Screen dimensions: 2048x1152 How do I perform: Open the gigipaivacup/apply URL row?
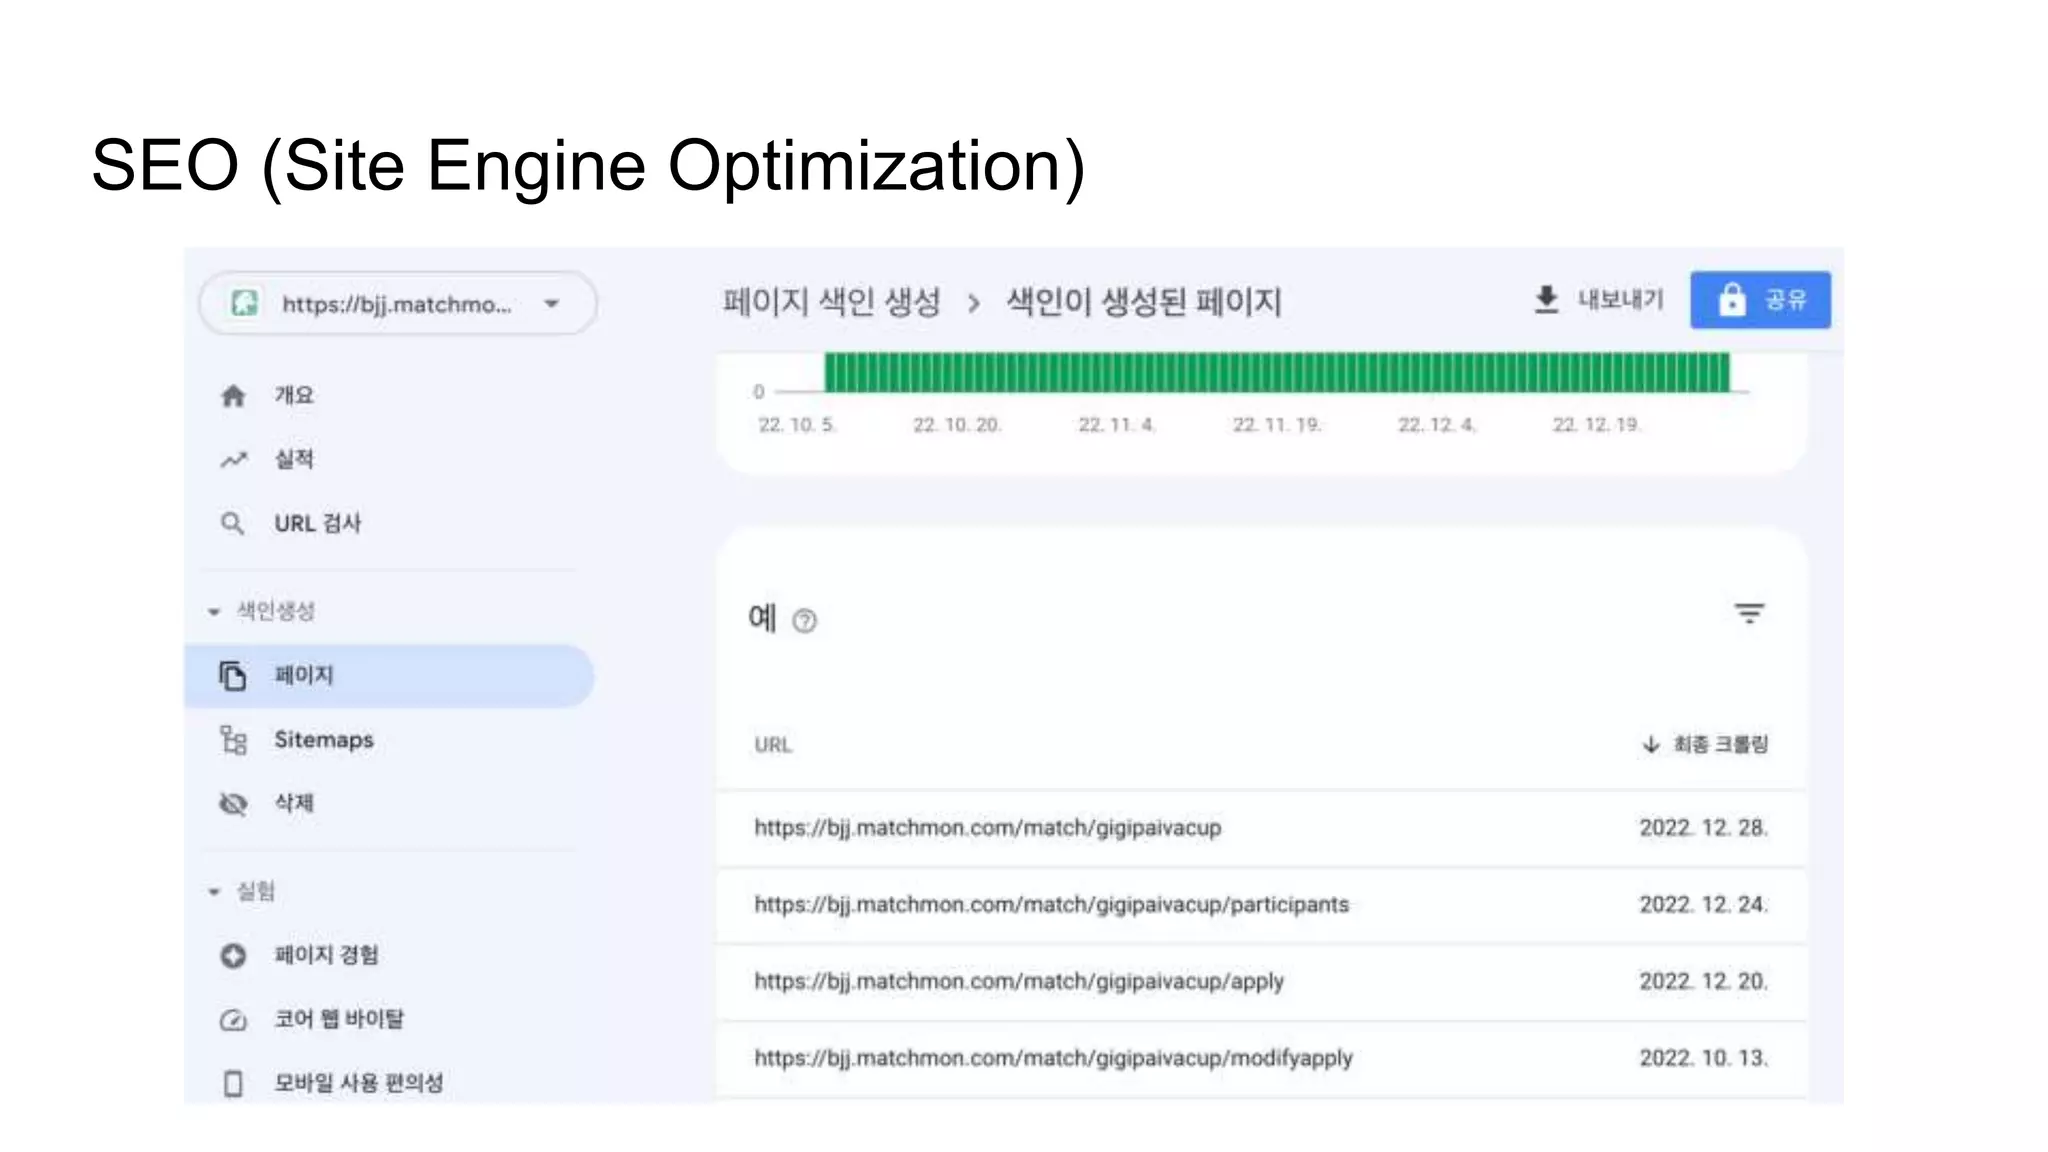click(x=1261, y=982)
